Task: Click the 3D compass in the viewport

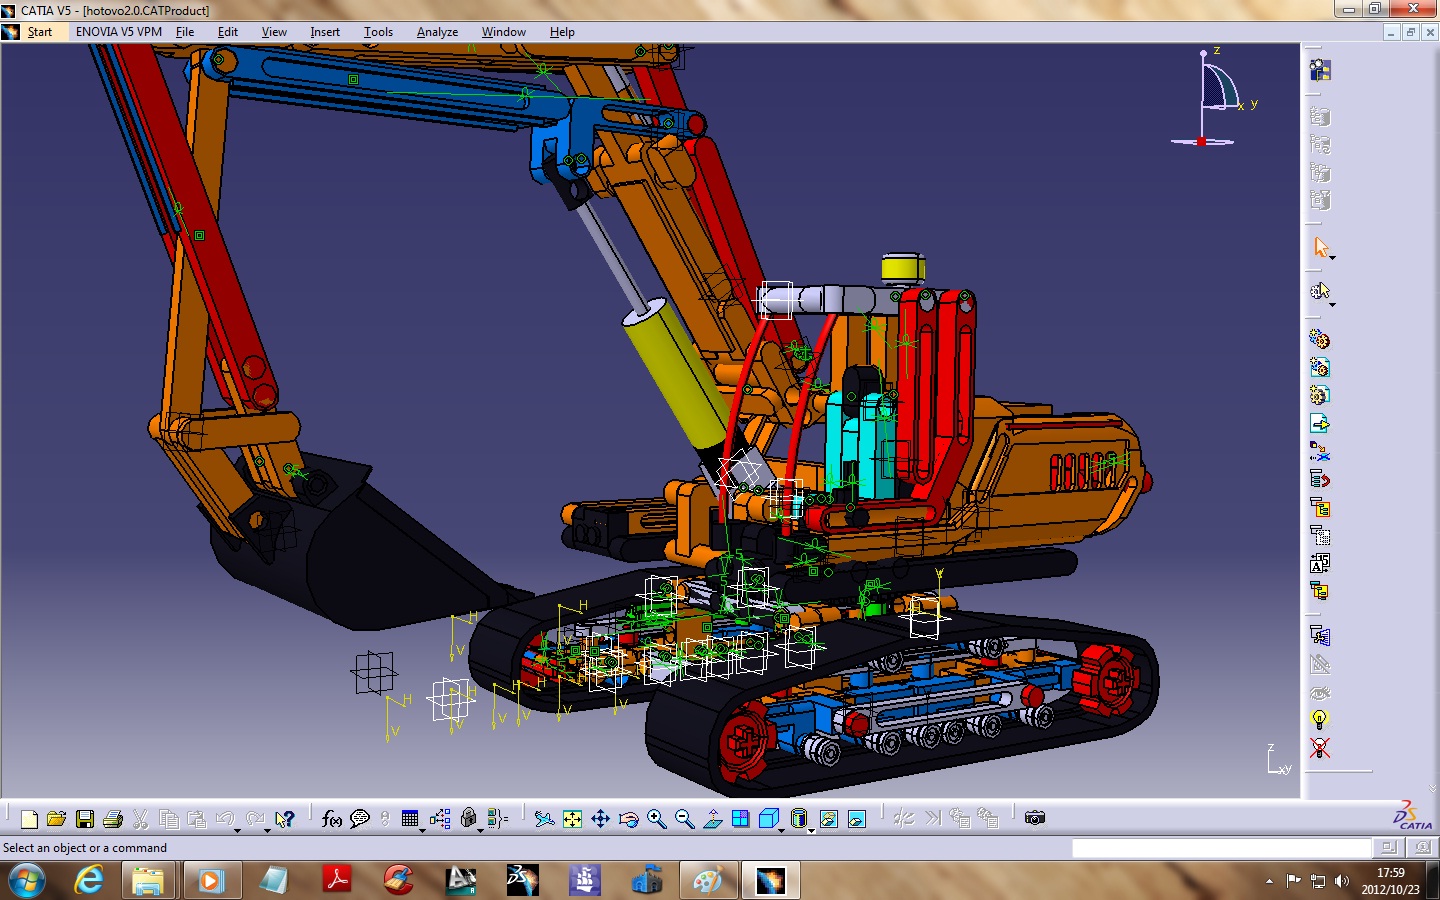Action: point(1212,98)
